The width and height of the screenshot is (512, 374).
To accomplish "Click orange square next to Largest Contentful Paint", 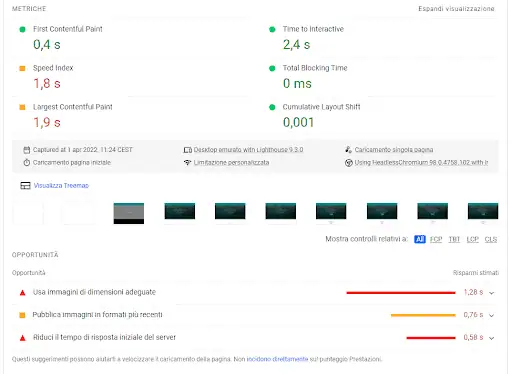I will click(x=22, y=107).
